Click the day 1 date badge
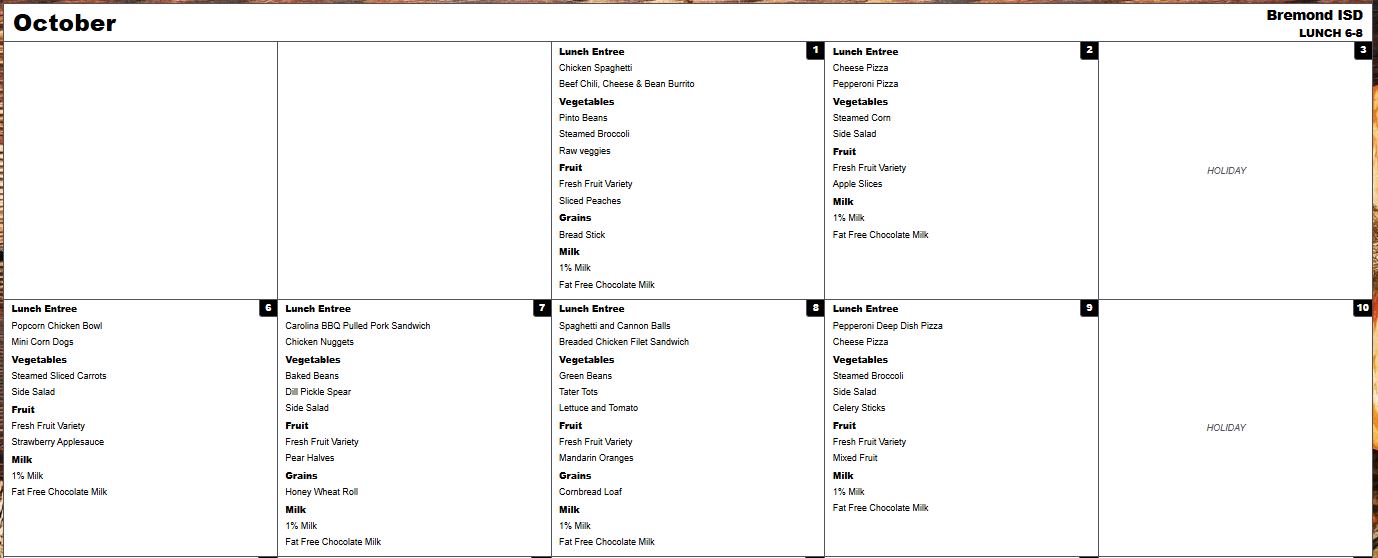Viewport: 1378px width, 558px height. tap(815, 51)
